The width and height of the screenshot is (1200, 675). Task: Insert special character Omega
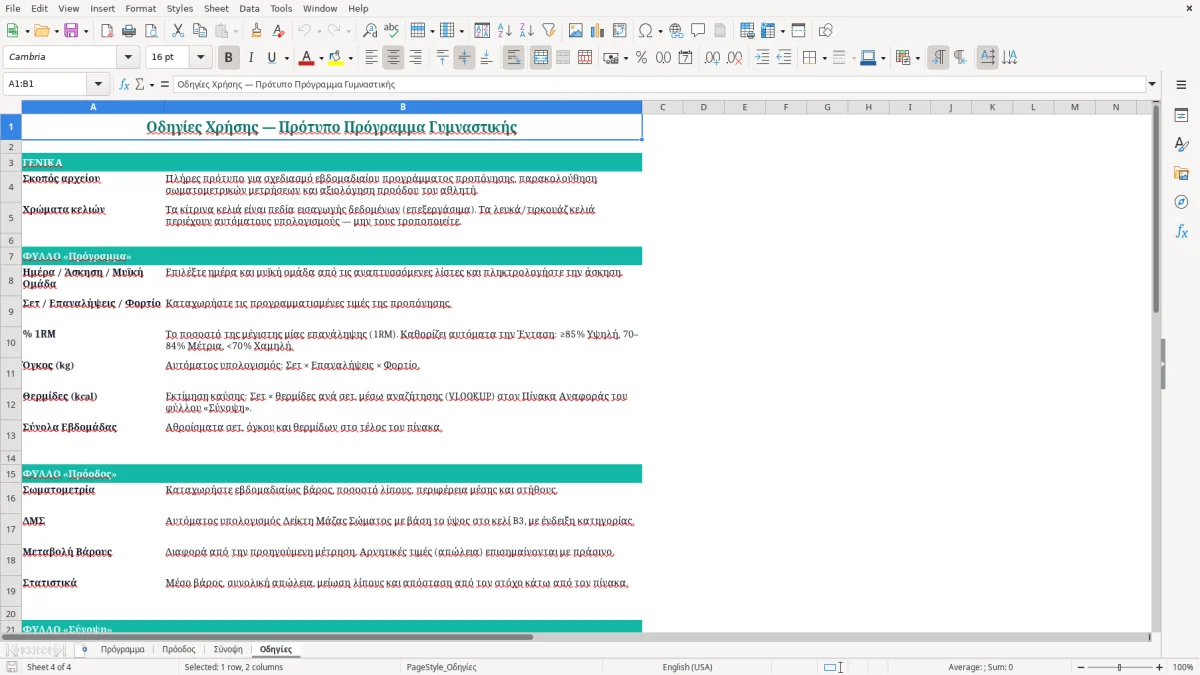pyautogui.click(x=645, y=31)
